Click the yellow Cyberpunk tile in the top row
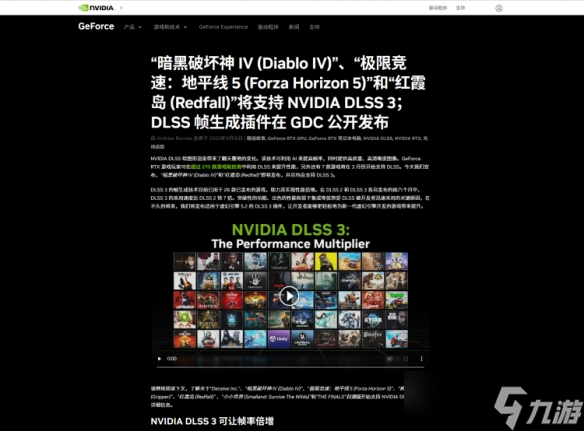This screenshot has width=584, height=431. tap(326, 262)
